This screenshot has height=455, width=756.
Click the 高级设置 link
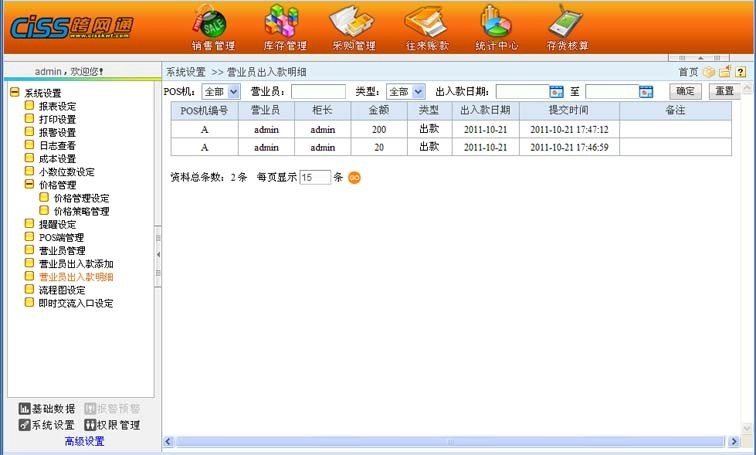tap(84, 441)
